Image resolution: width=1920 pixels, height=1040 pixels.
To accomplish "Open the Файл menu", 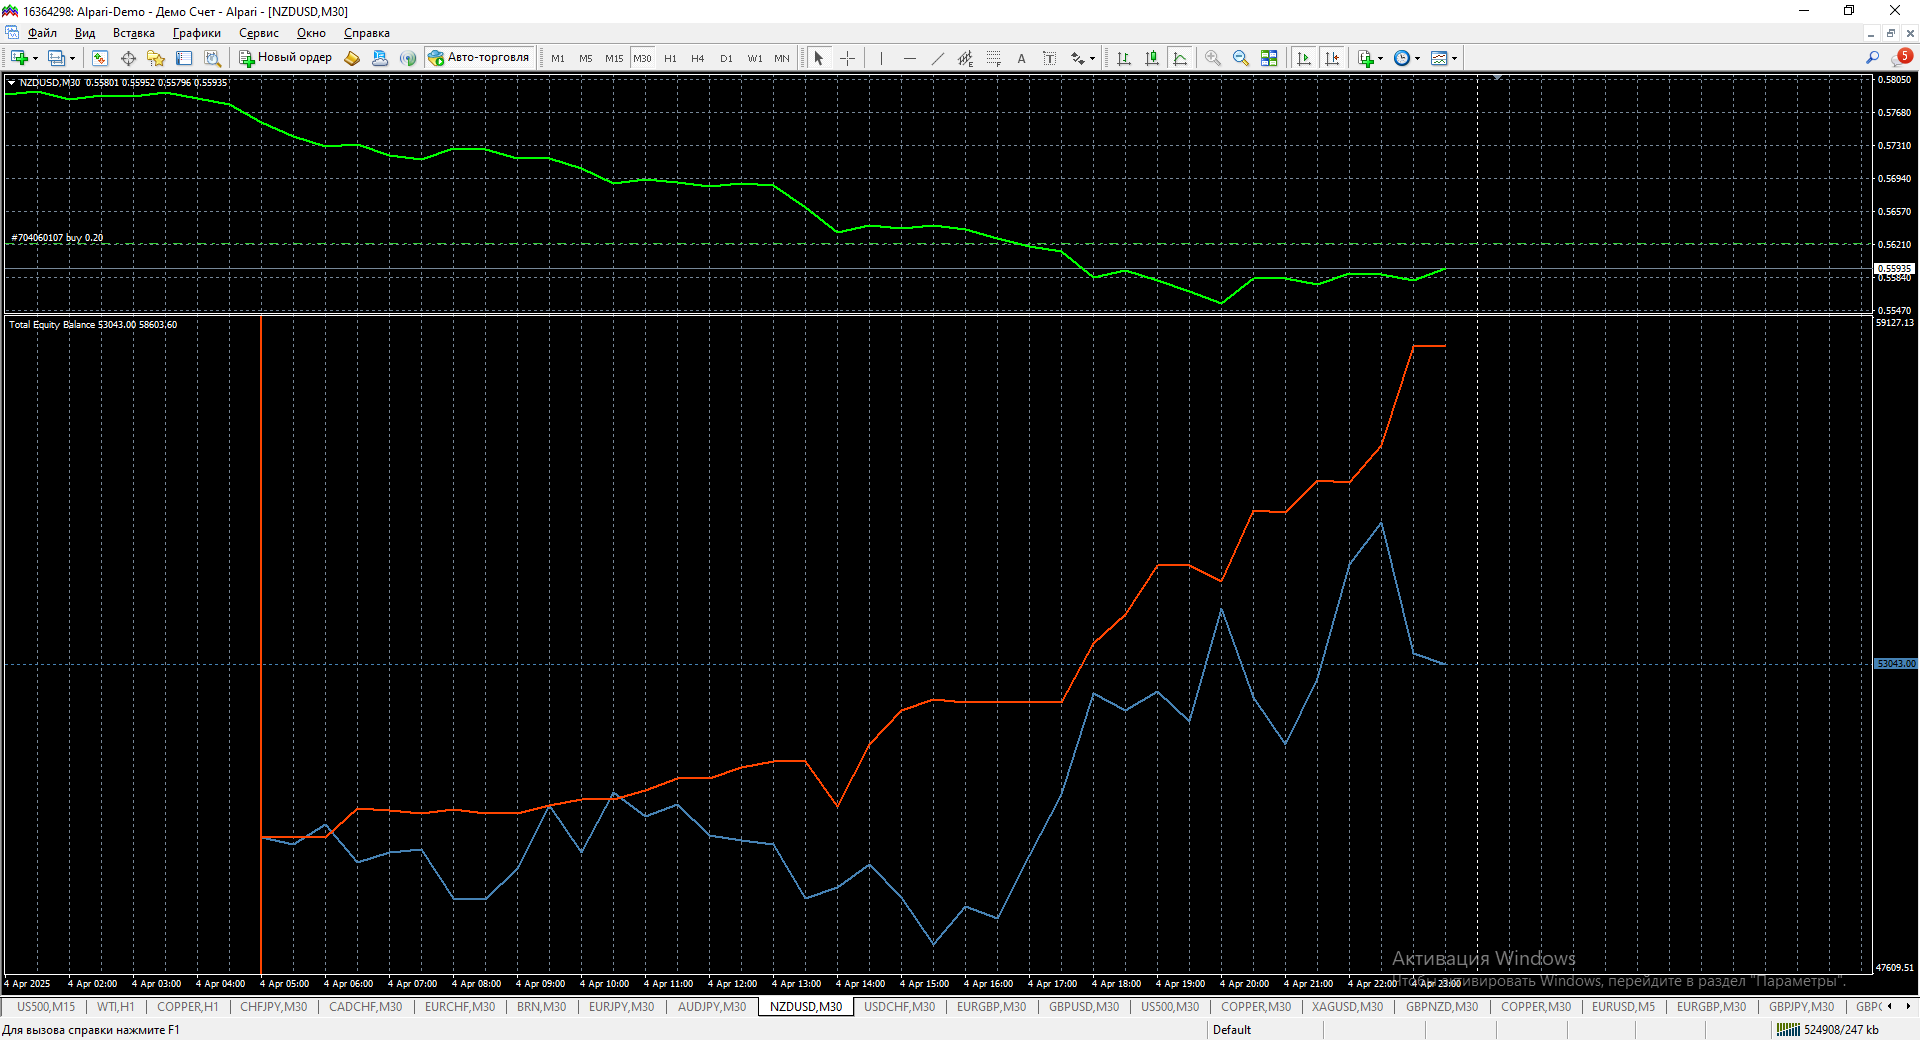I will (42, 33).
